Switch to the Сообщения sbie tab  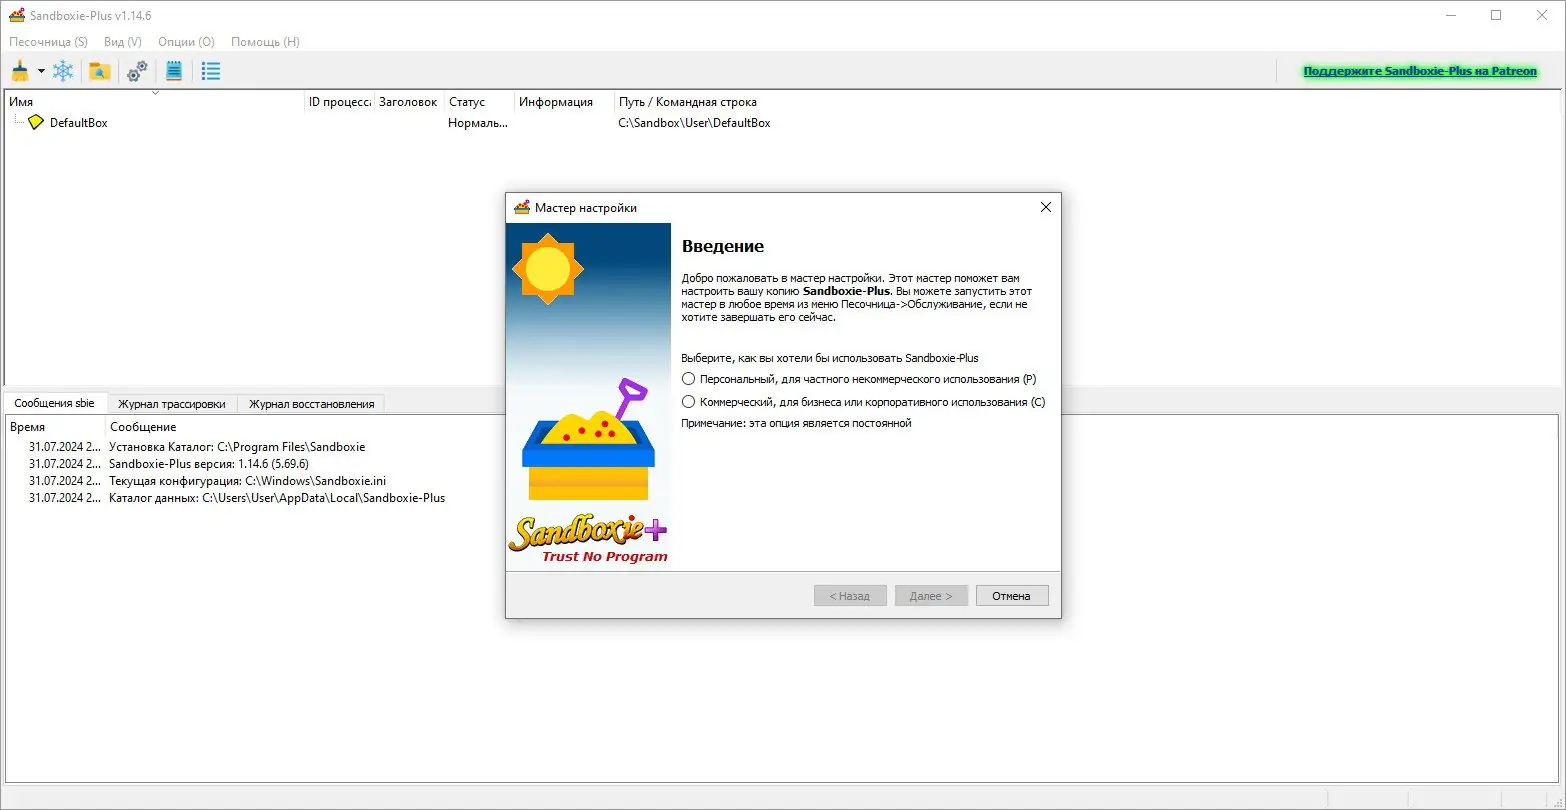(x=54, y=403)
